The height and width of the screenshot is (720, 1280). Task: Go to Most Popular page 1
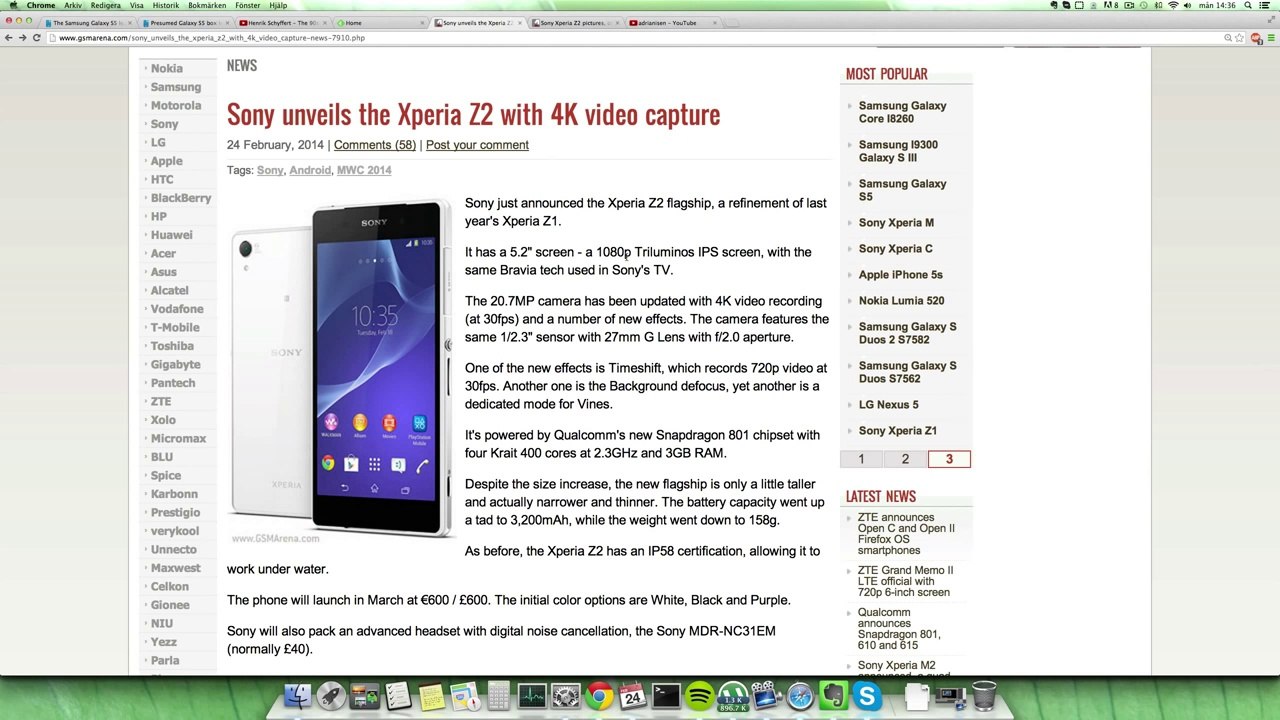tap(861, 459)
